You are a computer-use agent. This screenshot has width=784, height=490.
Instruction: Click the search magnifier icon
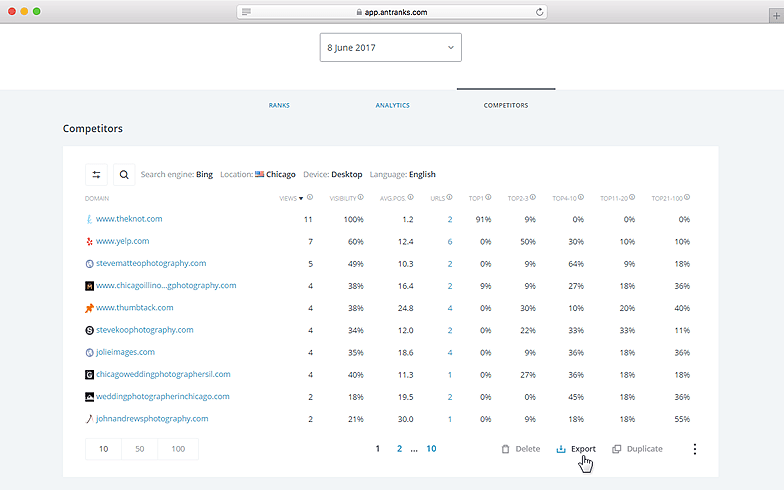click(x=124, y=175)
